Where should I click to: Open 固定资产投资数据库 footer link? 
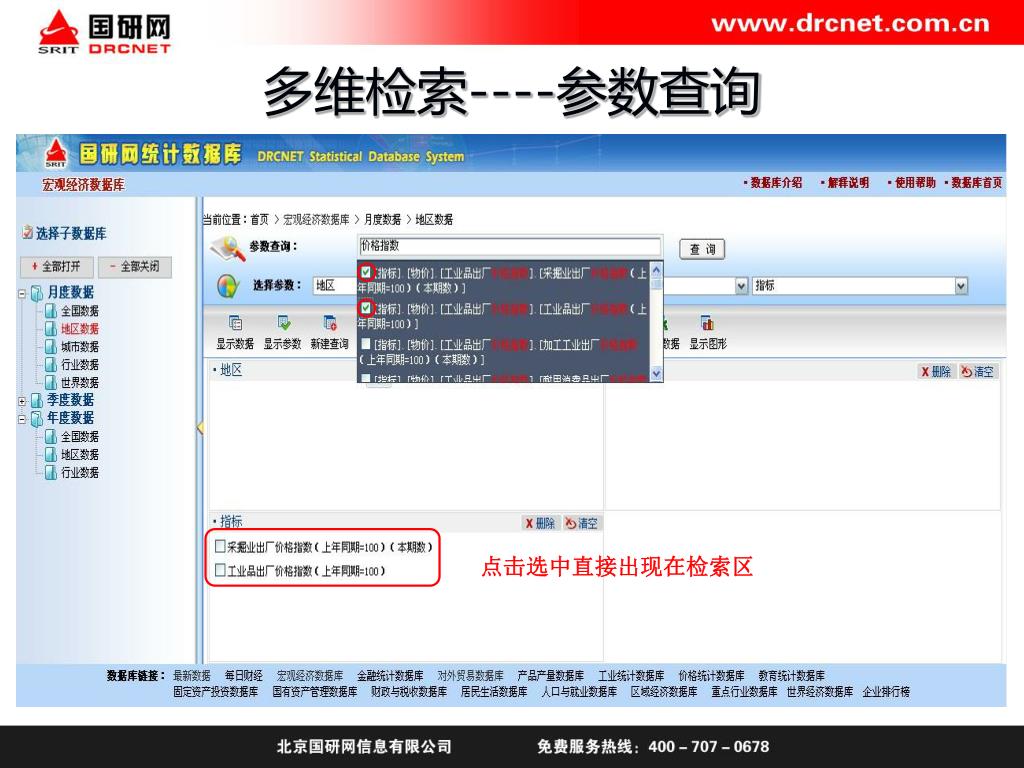pyautogui.click(x=216, y=692)
